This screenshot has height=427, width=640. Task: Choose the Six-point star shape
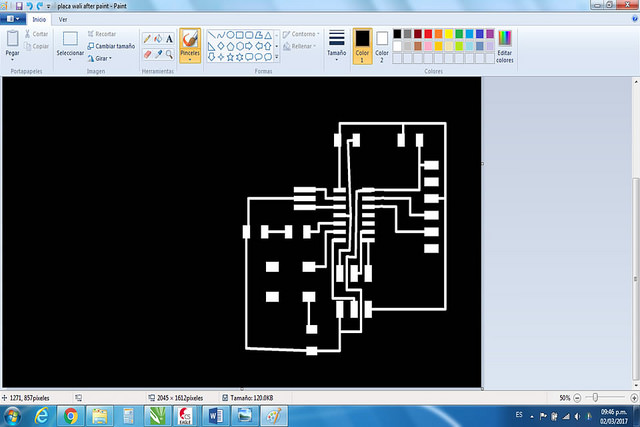(240, 57)
